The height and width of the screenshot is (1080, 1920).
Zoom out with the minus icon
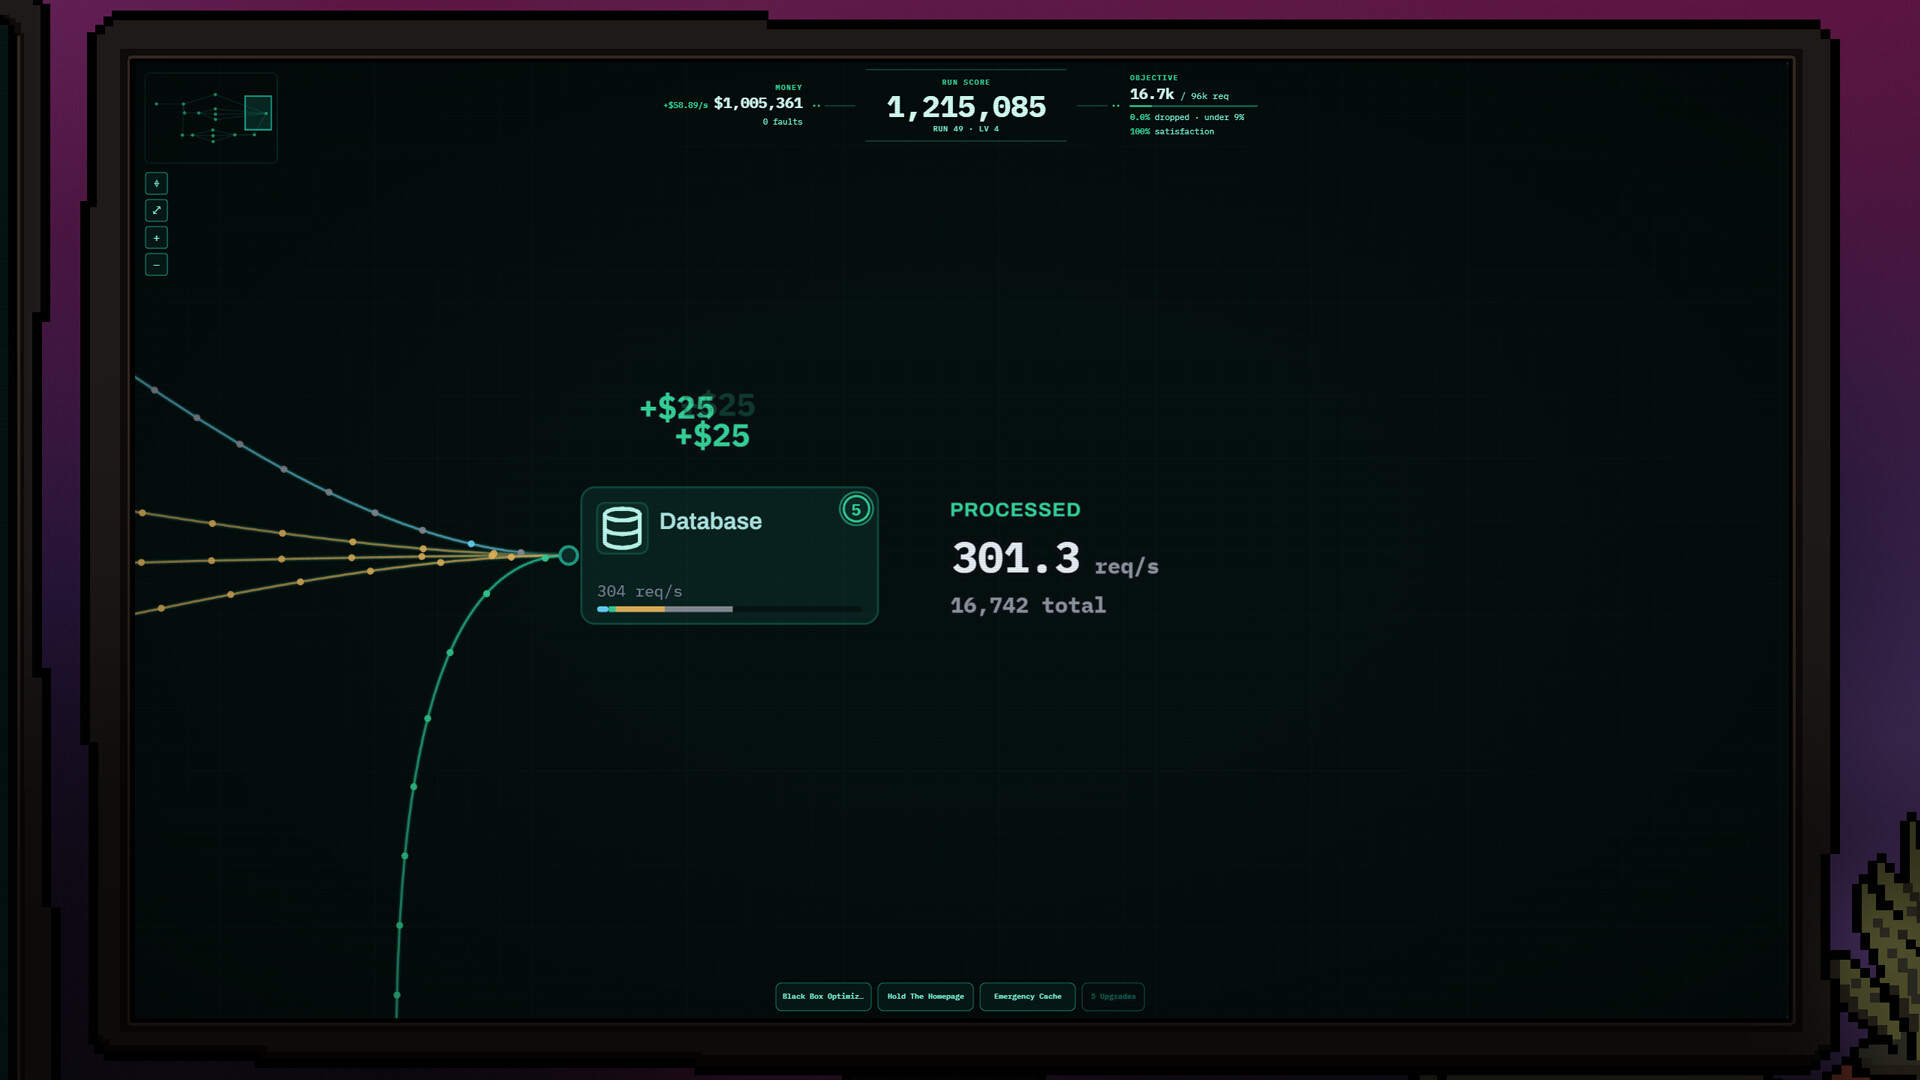pos(156,264)
